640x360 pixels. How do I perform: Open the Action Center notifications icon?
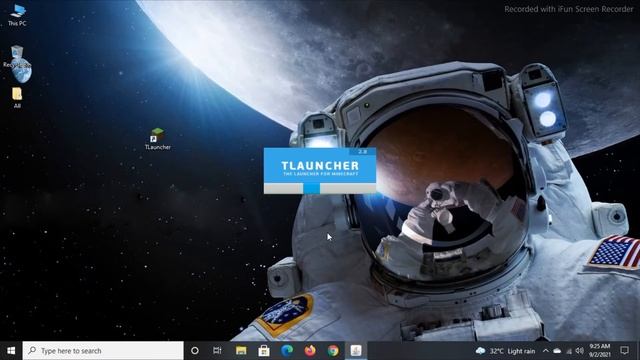tap(624, 351)
